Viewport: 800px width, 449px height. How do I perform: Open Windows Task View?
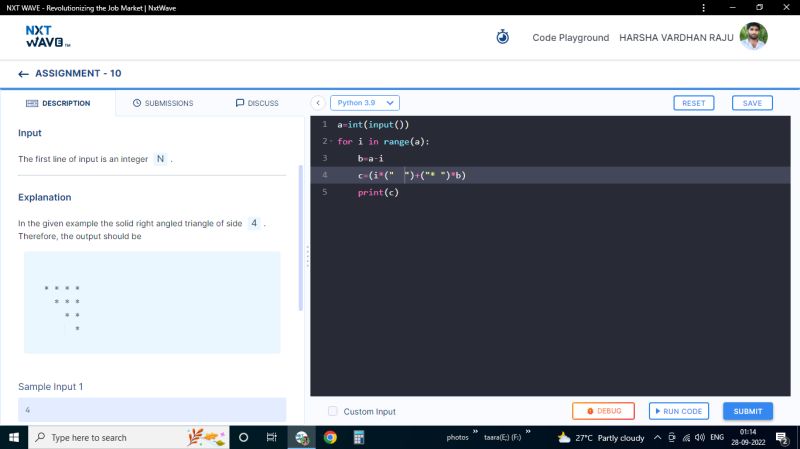coord(272,437)
